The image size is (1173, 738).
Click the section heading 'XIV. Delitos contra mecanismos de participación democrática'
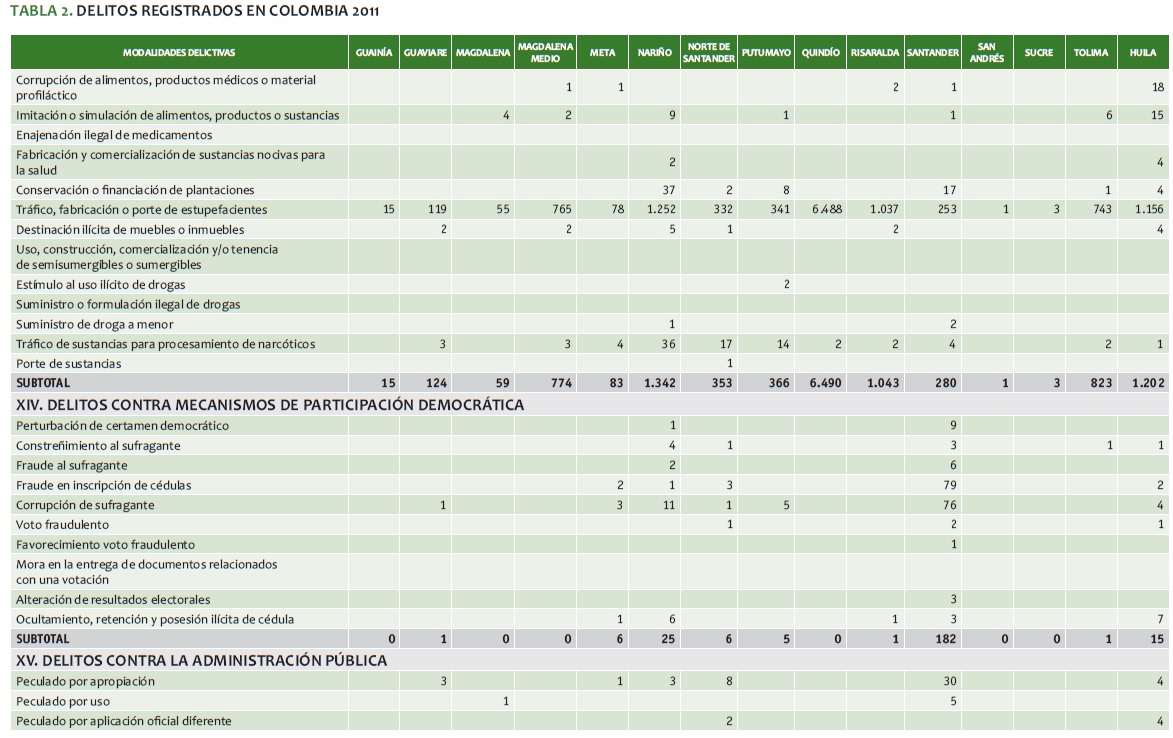(x=270, y=405)
